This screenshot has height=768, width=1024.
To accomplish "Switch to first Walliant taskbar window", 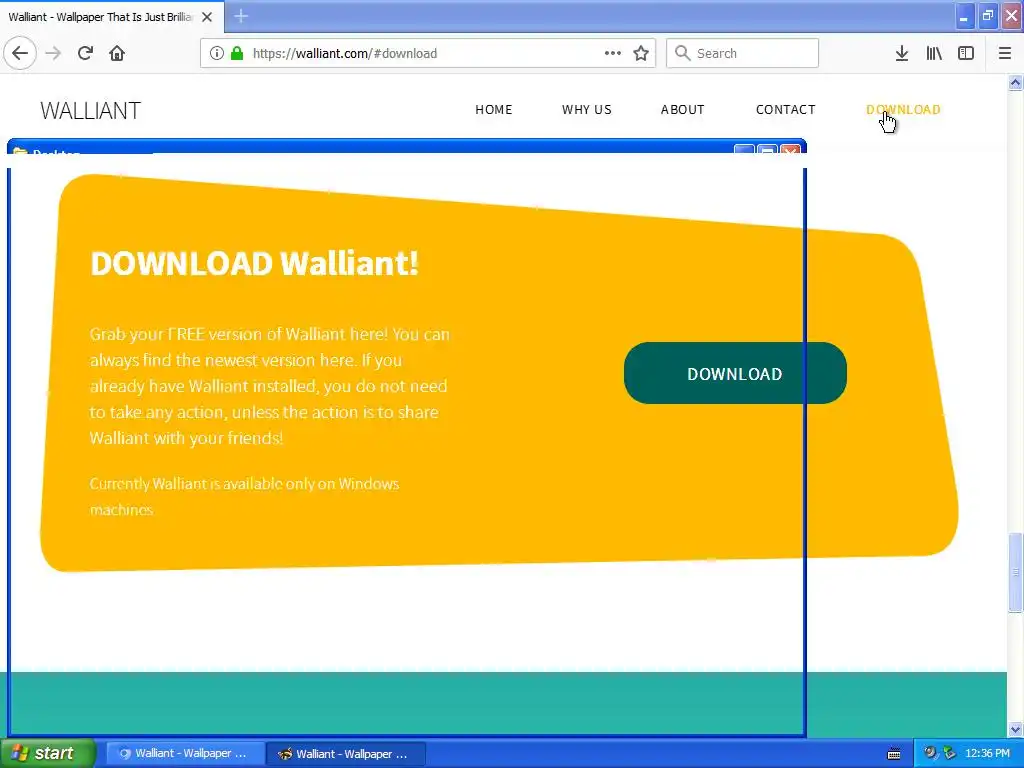I will click(x=185, y=754).
